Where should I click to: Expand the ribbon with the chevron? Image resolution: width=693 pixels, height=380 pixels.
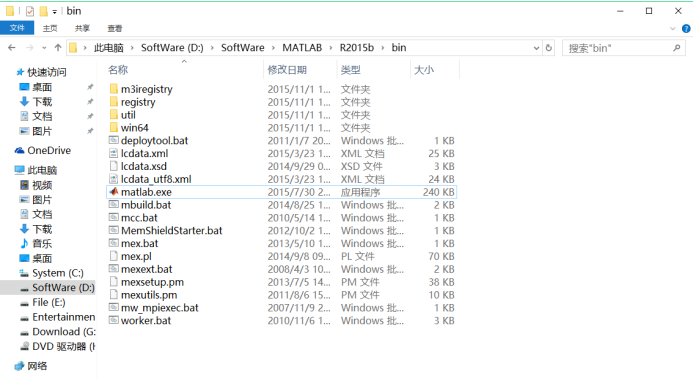point(673,28)
